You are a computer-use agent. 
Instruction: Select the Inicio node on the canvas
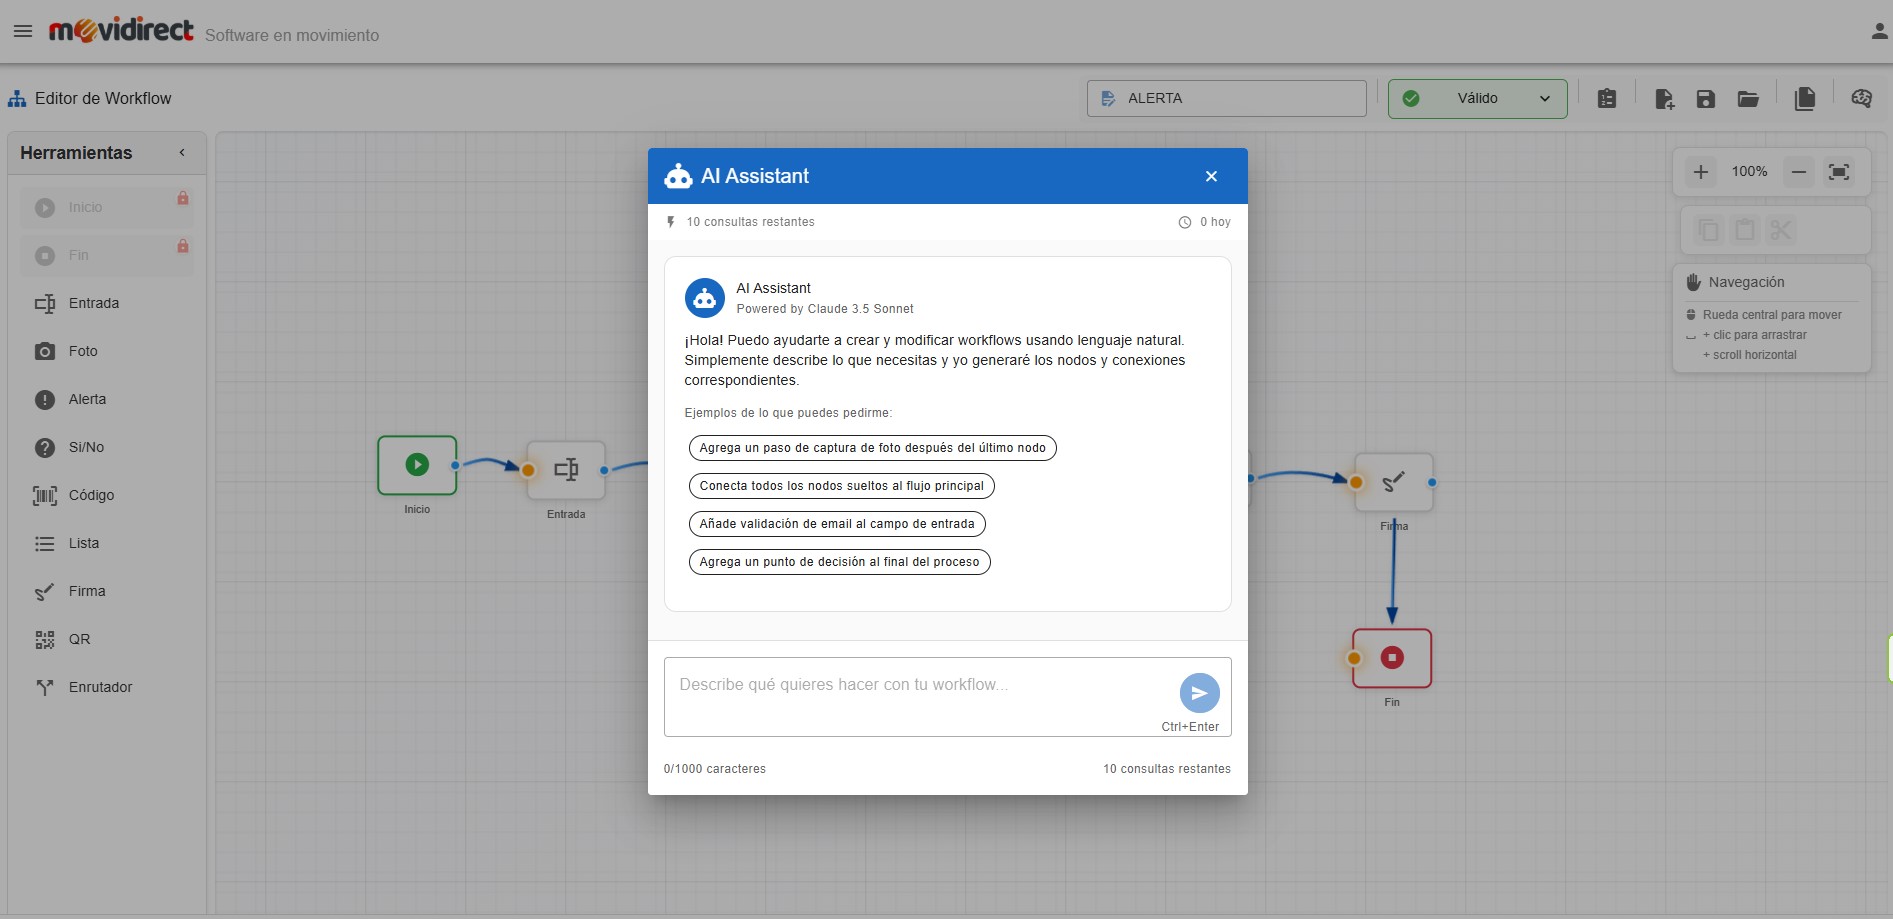point(417,465)
